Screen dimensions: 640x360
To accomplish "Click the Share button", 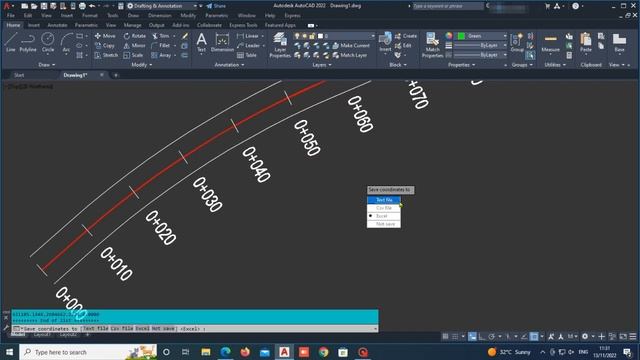I will point(216,6).
